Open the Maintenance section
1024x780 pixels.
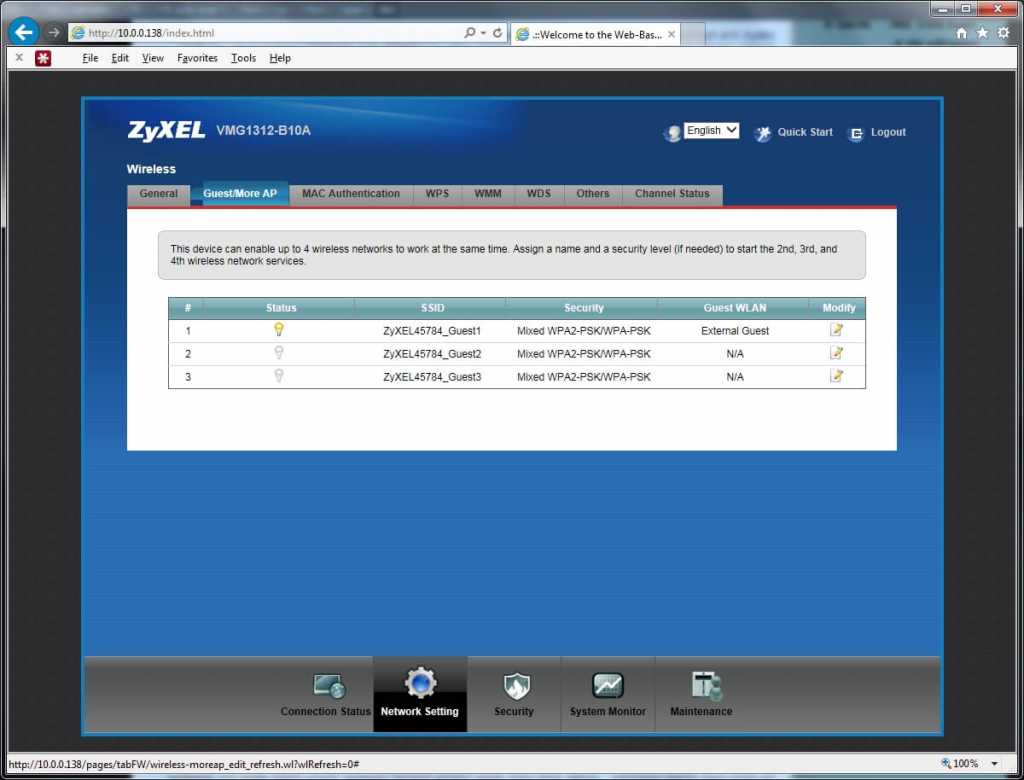coord(701,695)
